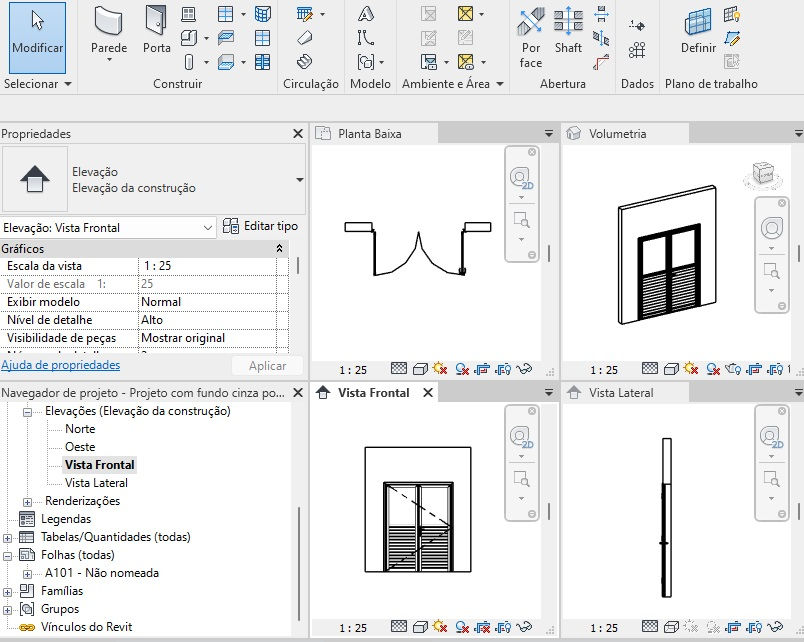Image resolution: width=804 pixels, height=642 pixels.
Task: Open the Elevação: Vista Frontal combo box
Action: [108, 228]
